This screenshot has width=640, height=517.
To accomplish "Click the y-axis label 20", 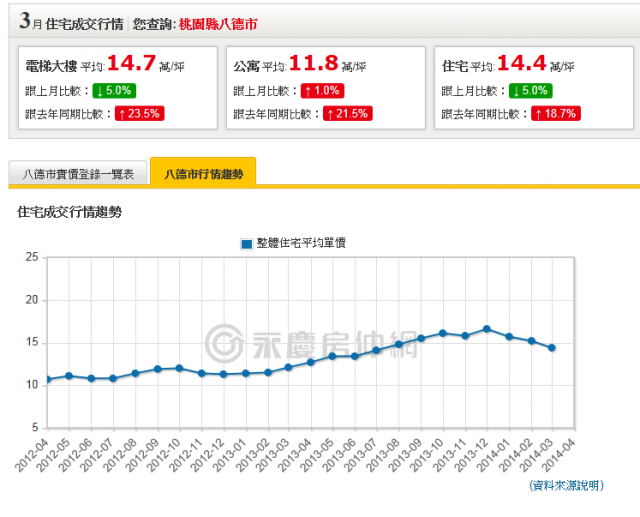I will (x=32, y=300).
